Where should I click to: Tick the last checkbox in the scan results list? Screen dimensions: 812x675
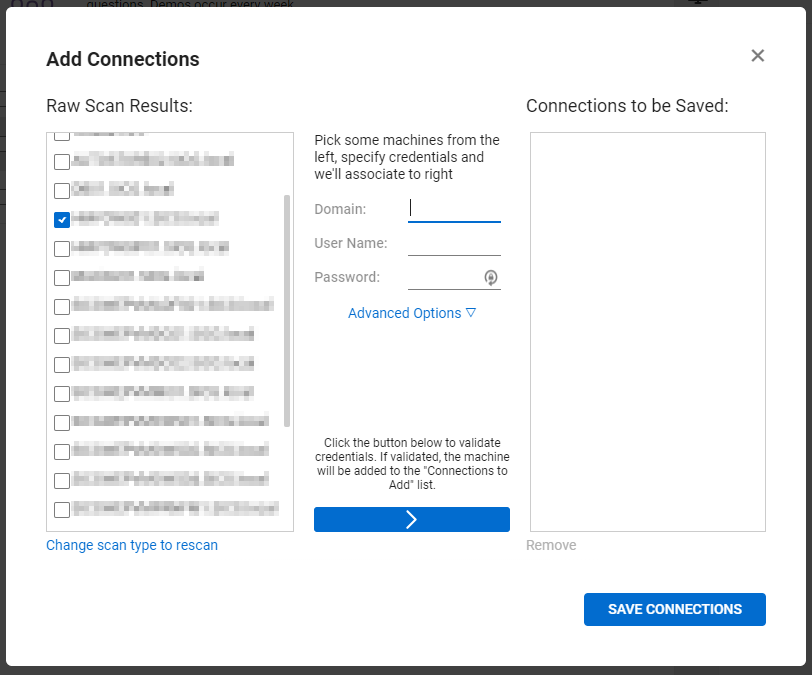(x=62, y=509)
